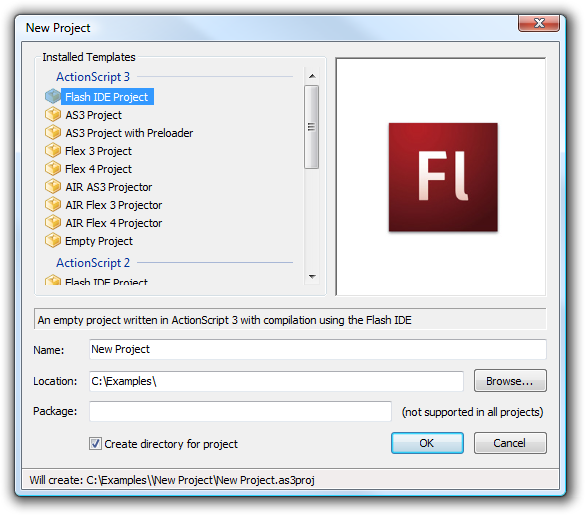Image resolution: width=585 pixels, height=515 pixels.
Task: Click the AIR Flex 3 Projector icon
Action: 53,204
